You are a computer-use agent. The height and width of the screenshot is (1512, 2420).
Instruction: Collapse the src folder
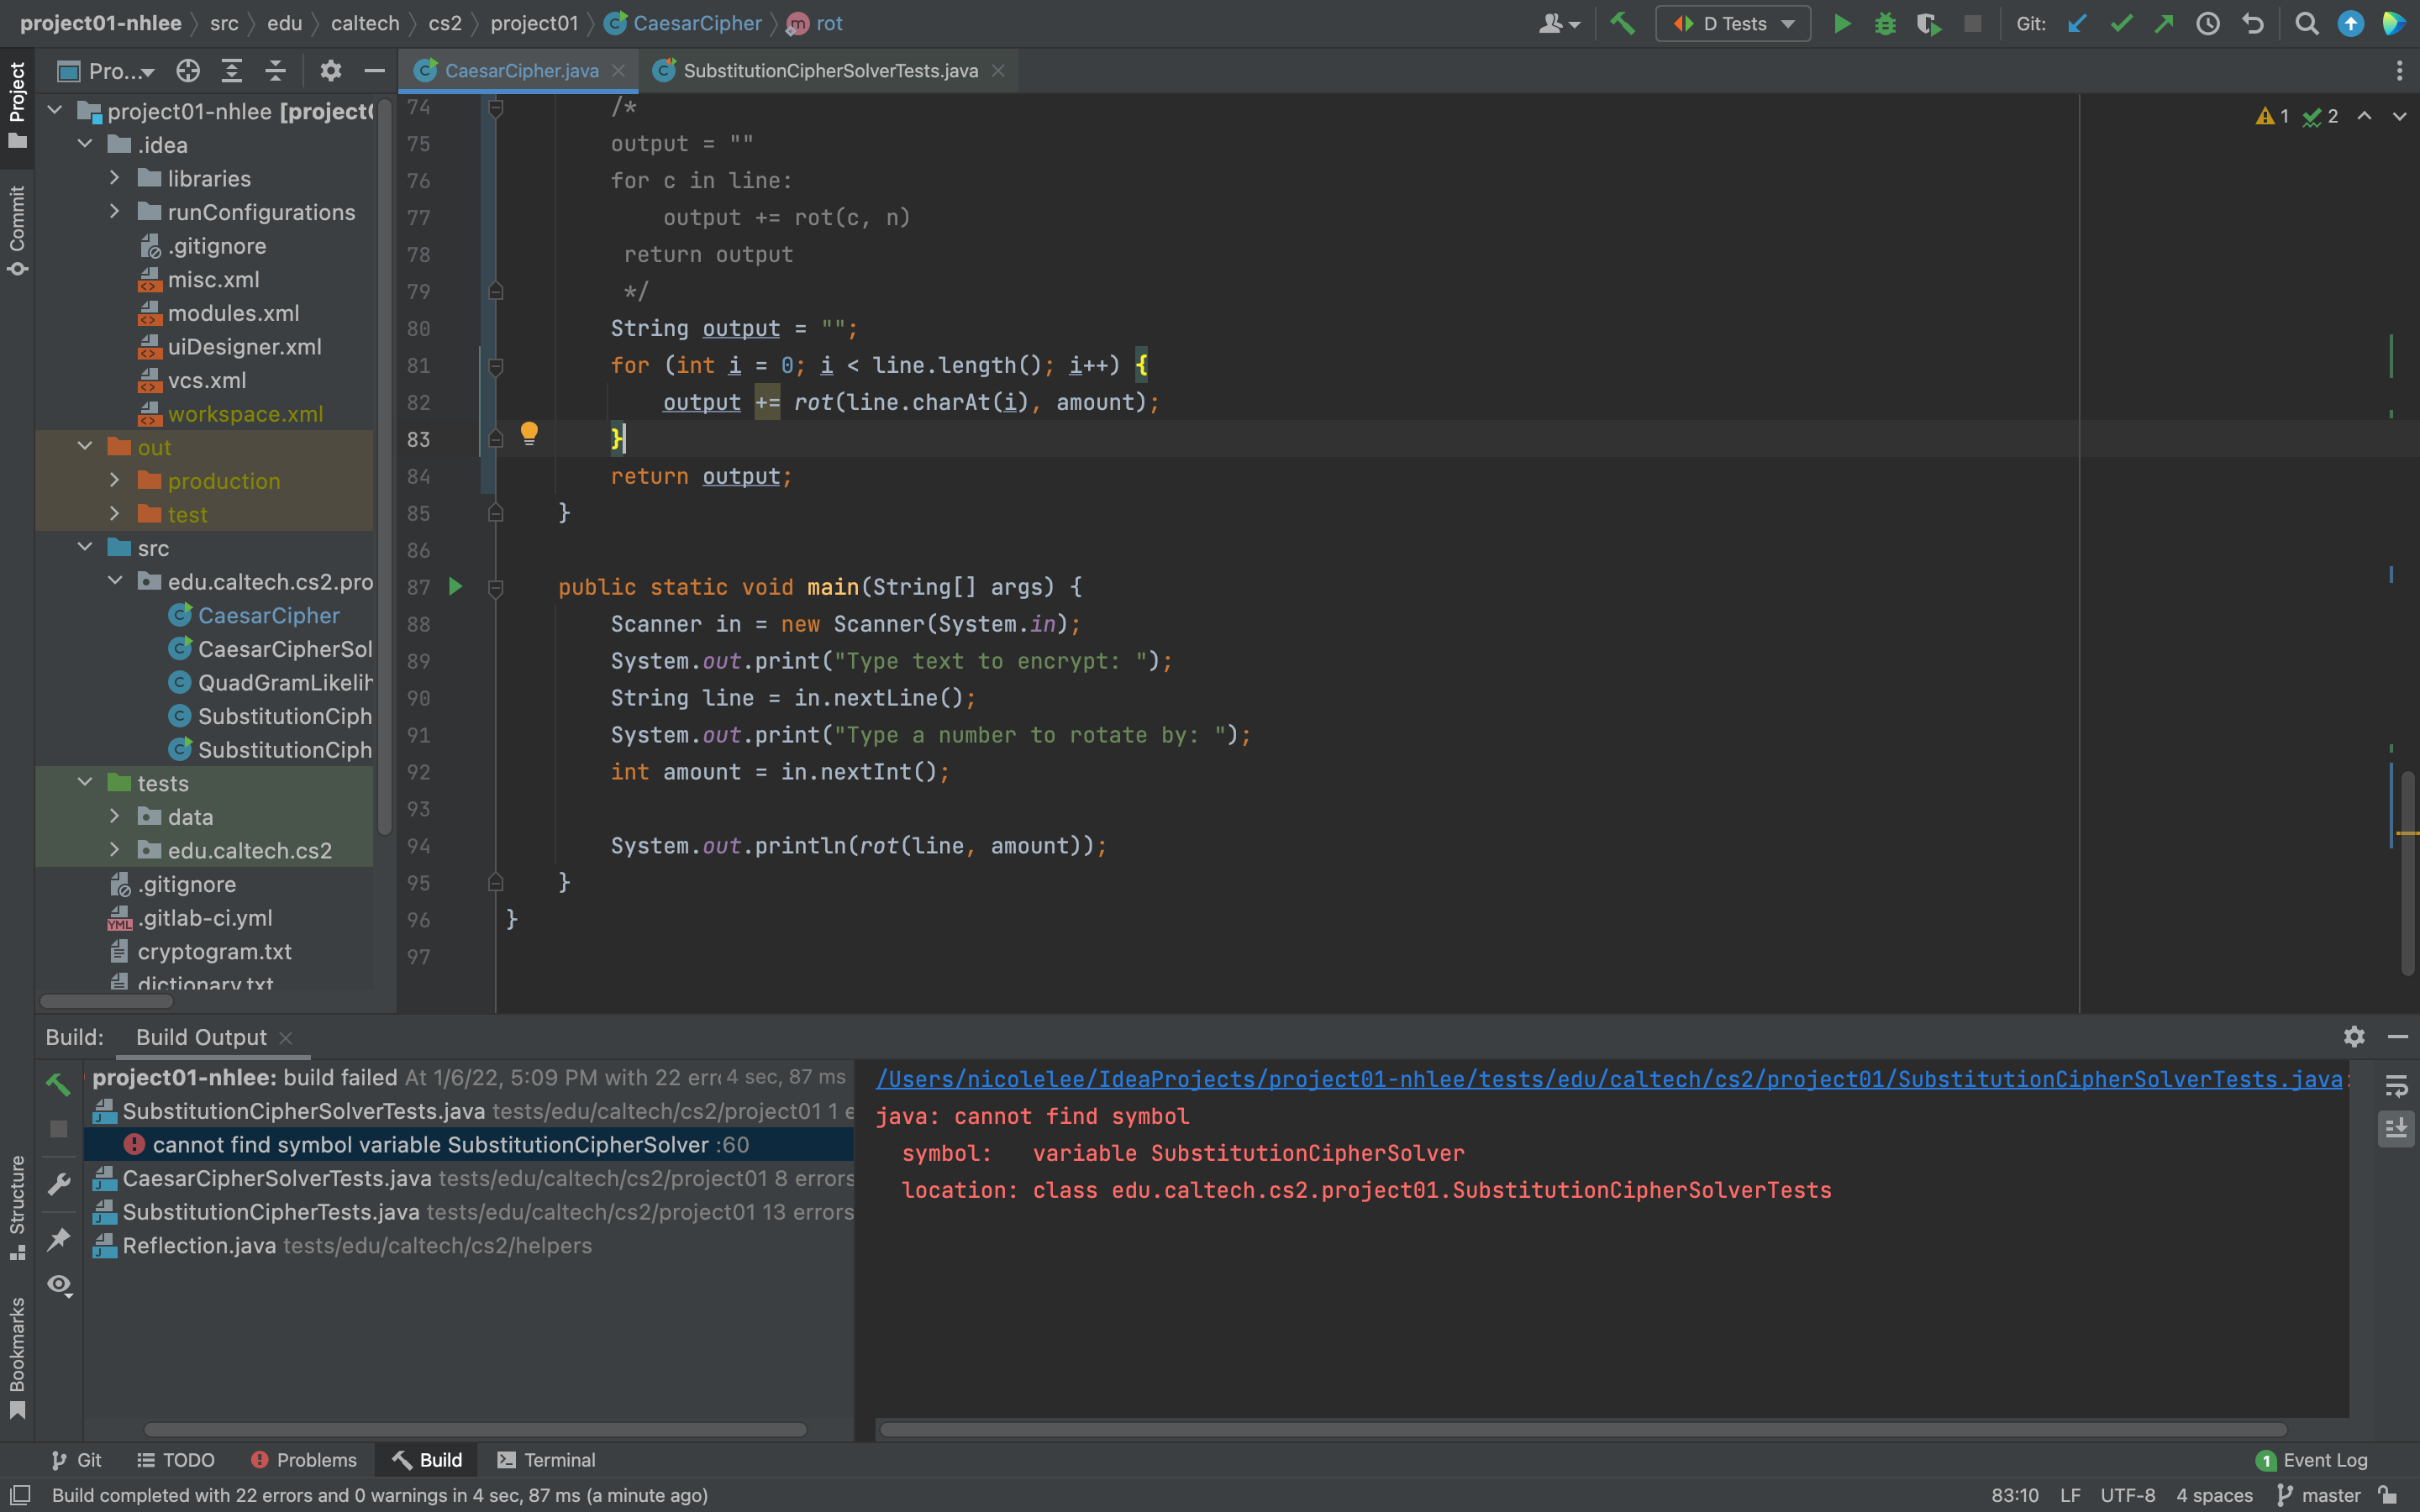point(86,547)
